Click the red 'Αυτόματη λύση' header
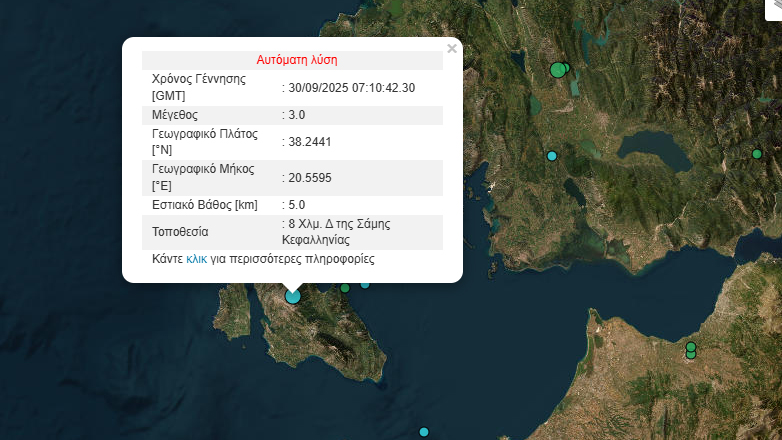782x440 pixels. (x=292, y=60)
